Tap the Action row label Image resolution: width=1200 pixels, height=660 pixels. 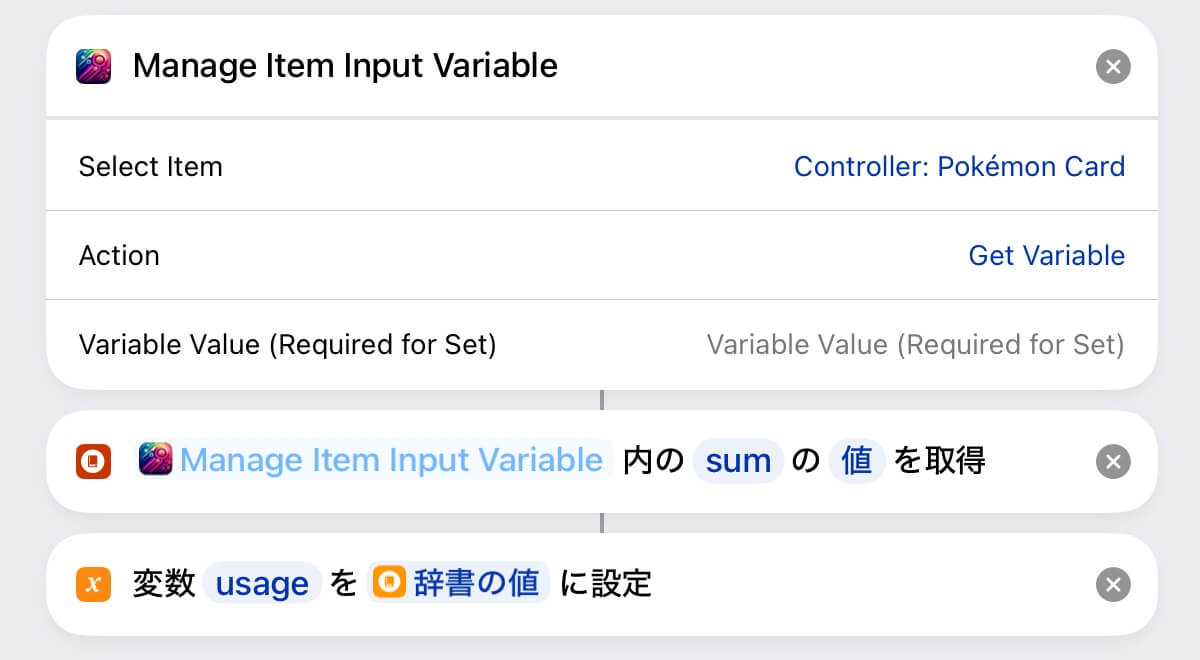119,255
